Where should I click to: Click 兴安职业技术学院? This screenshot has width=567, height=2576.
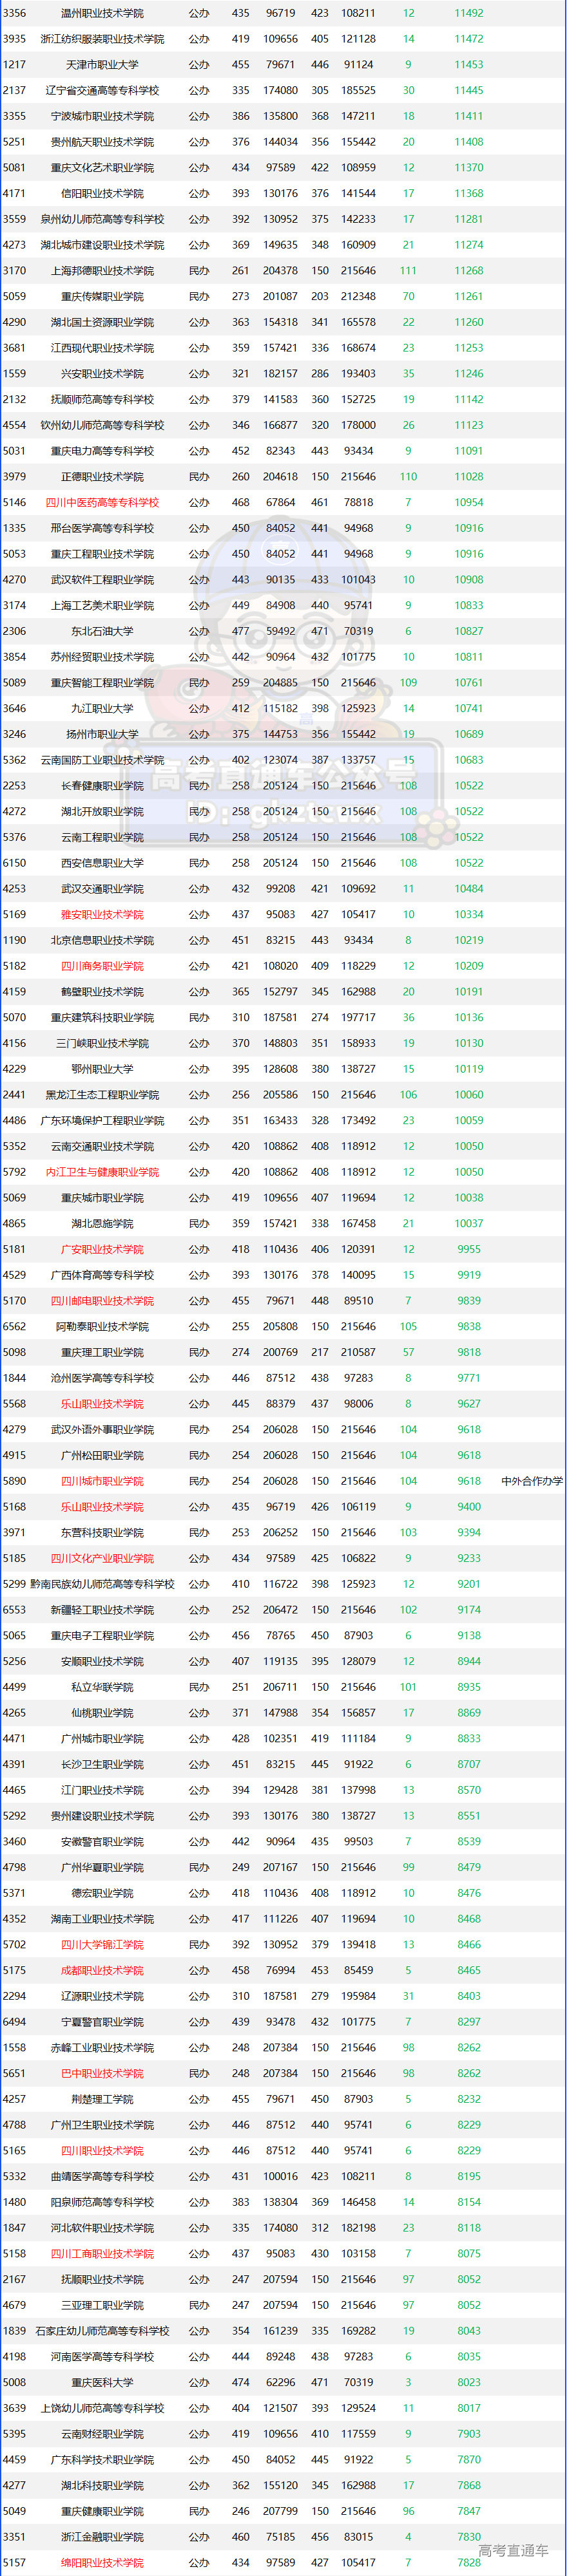pyautogui.click(x=102, y=374)
